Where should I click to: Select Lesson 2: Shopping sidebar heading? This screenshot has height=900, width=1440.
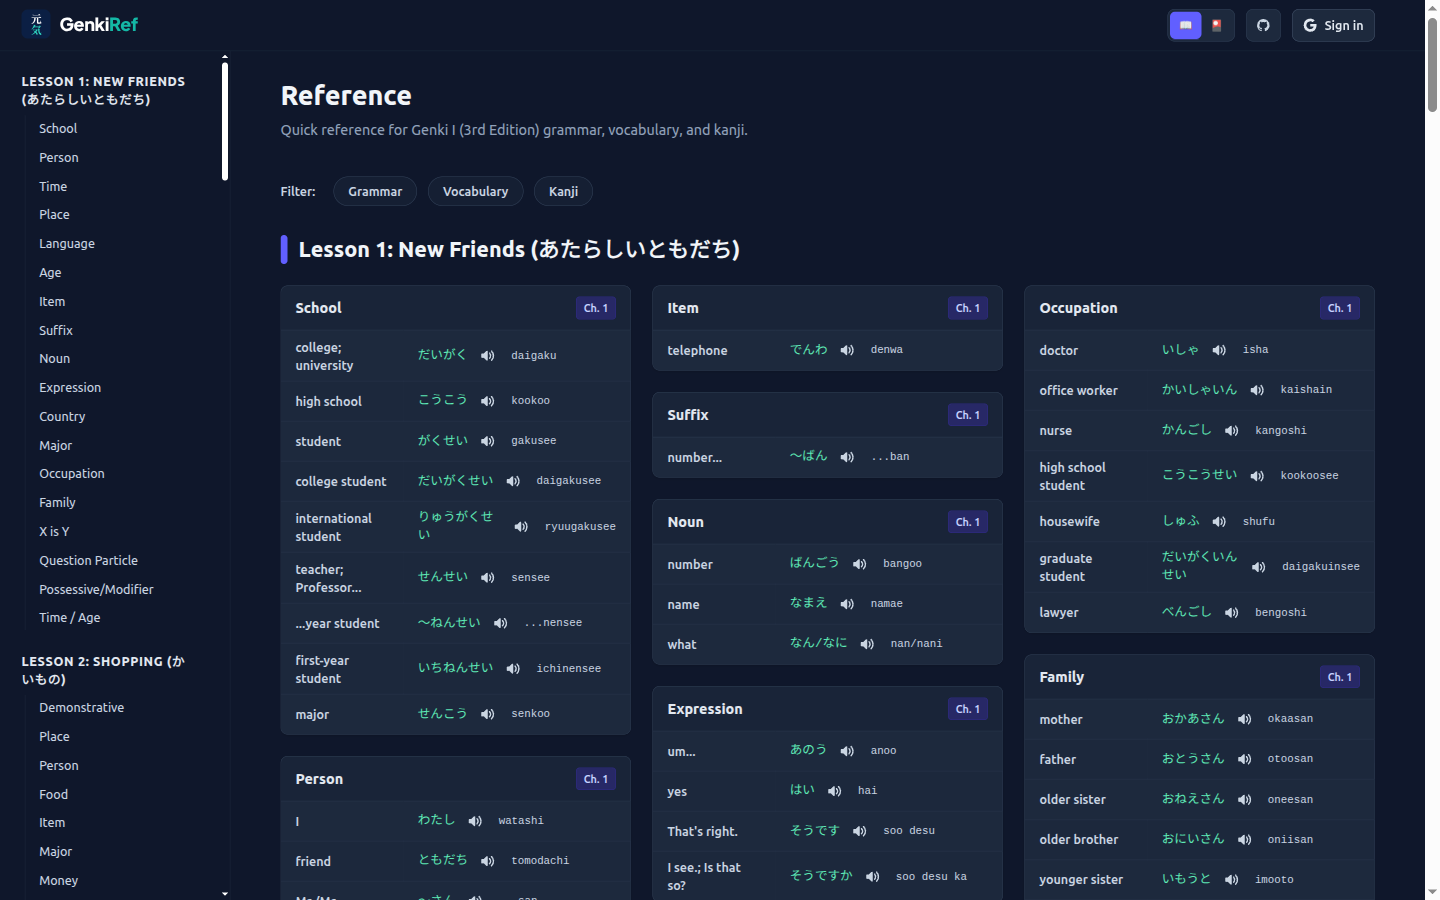(x=103, y=670)
